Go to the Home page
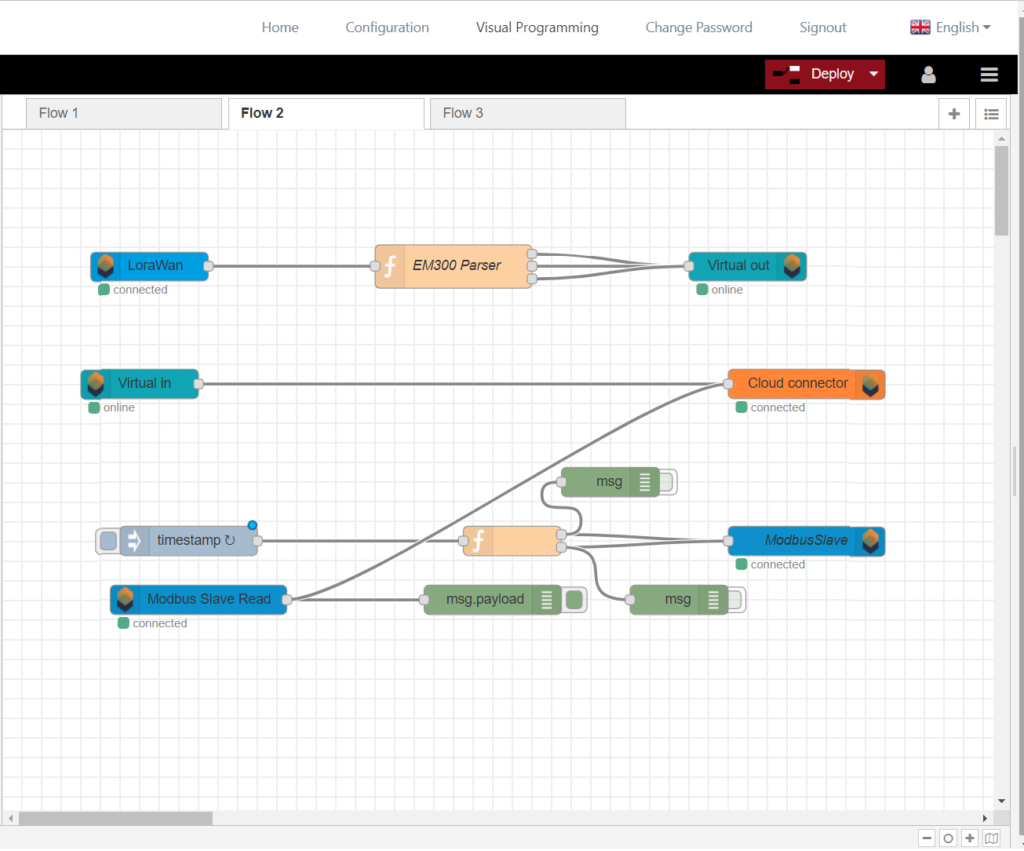This screenshot has height=851, width=1024. [280, 27]
